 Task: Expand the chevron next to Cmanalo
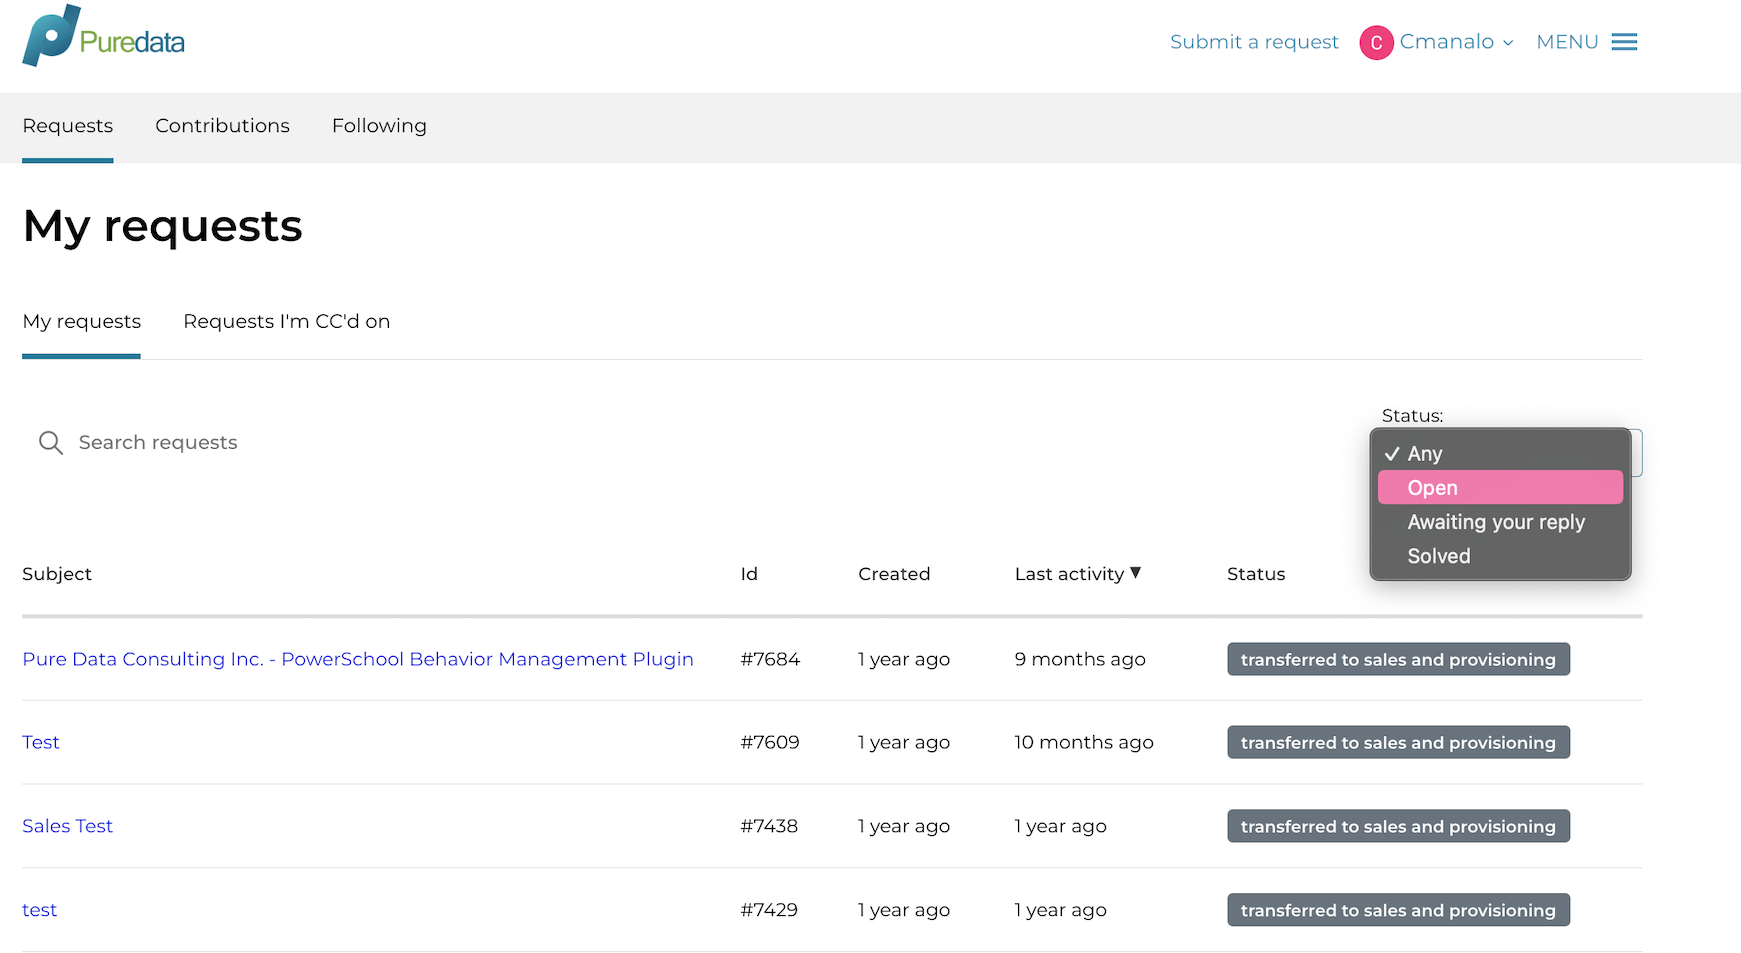(1507, 43)
